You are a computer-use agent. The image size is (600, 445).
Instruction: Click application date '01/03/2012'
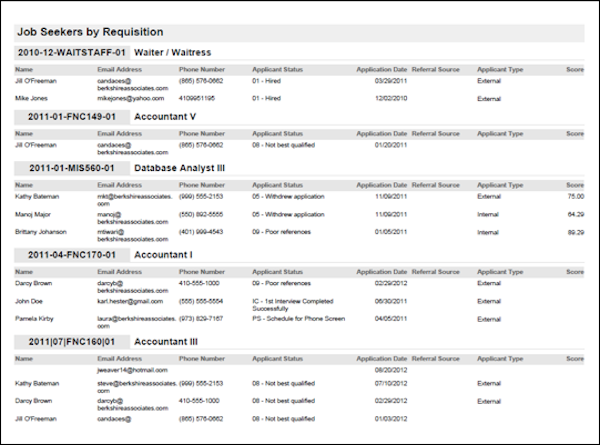(x=391, y=419)
